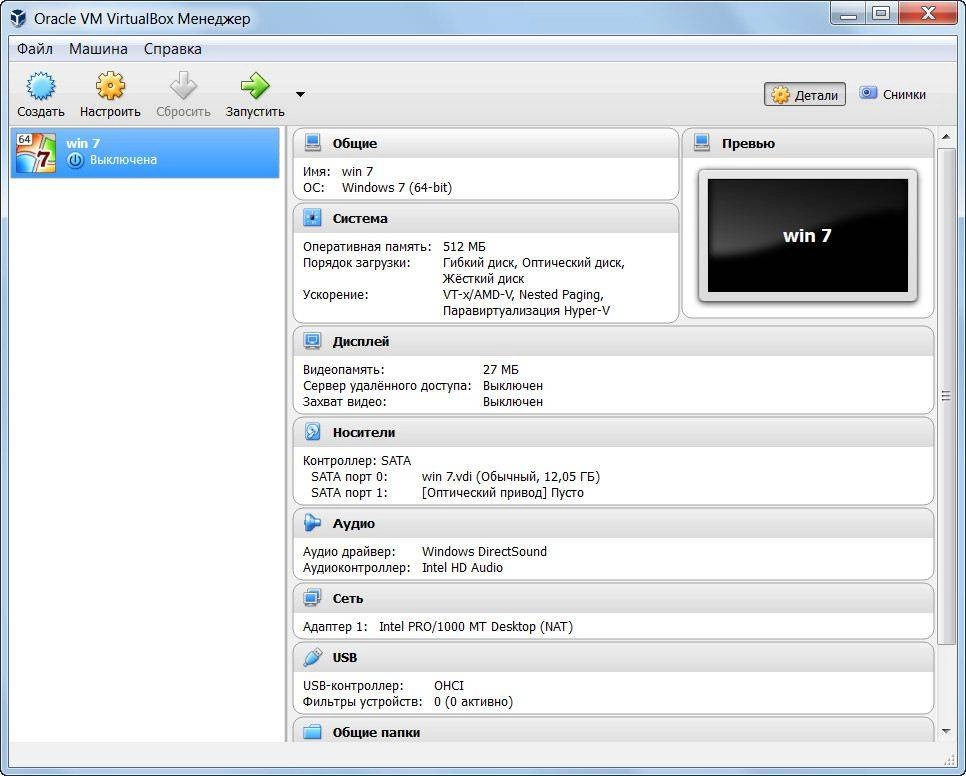The height and width of the screenshot is (776, 966).
Task: Click the Intel HD Audio controller value
Action: tap(462, 568)
